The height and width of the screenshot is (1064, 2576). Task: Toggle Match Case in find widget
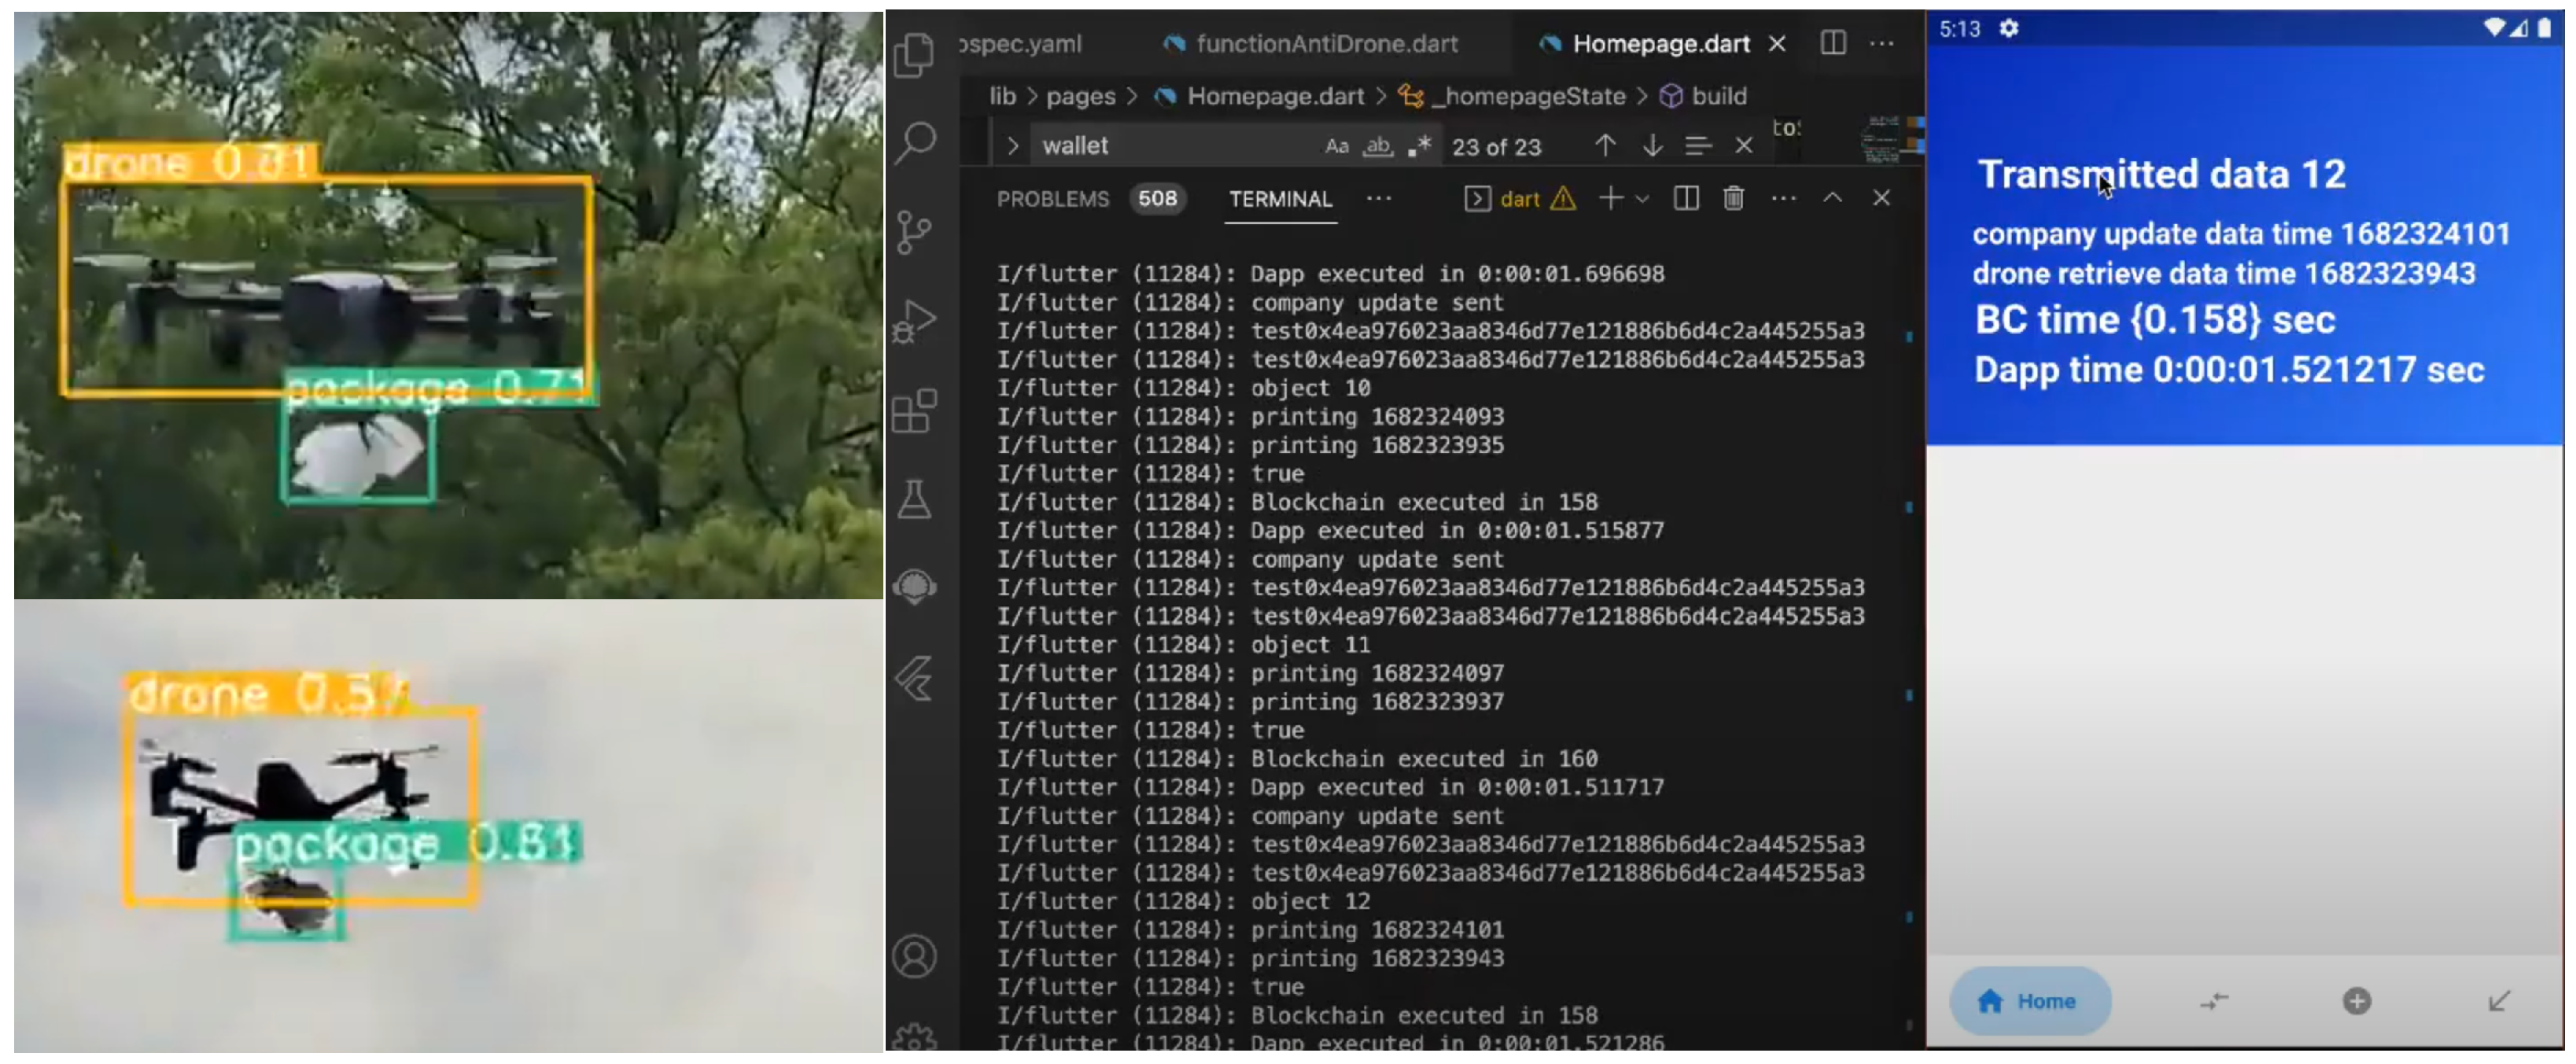tap(1337, 146)
